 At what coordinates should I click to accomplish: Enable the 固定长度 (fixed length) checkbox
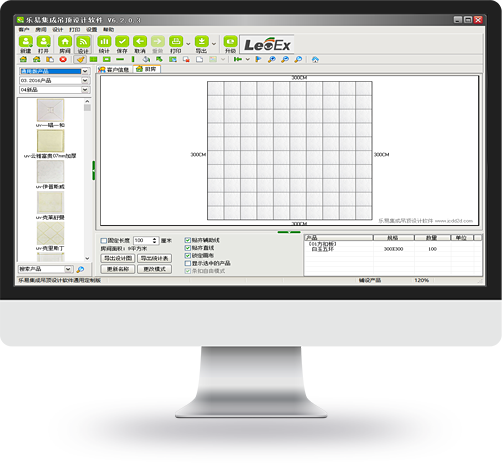(x=104, y=240)
